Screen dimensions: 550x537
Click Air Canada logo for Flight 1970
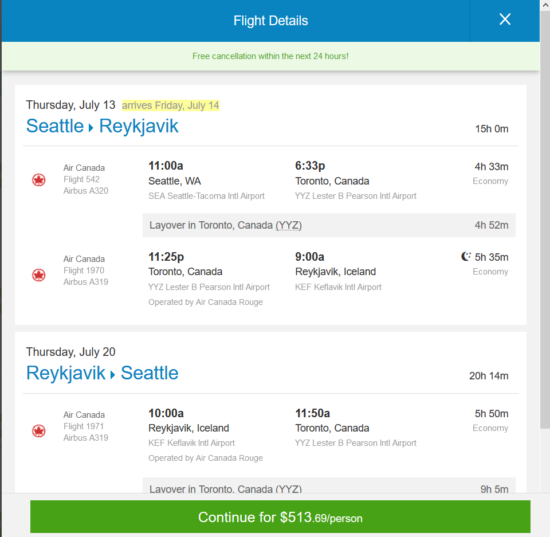point(39,275)
